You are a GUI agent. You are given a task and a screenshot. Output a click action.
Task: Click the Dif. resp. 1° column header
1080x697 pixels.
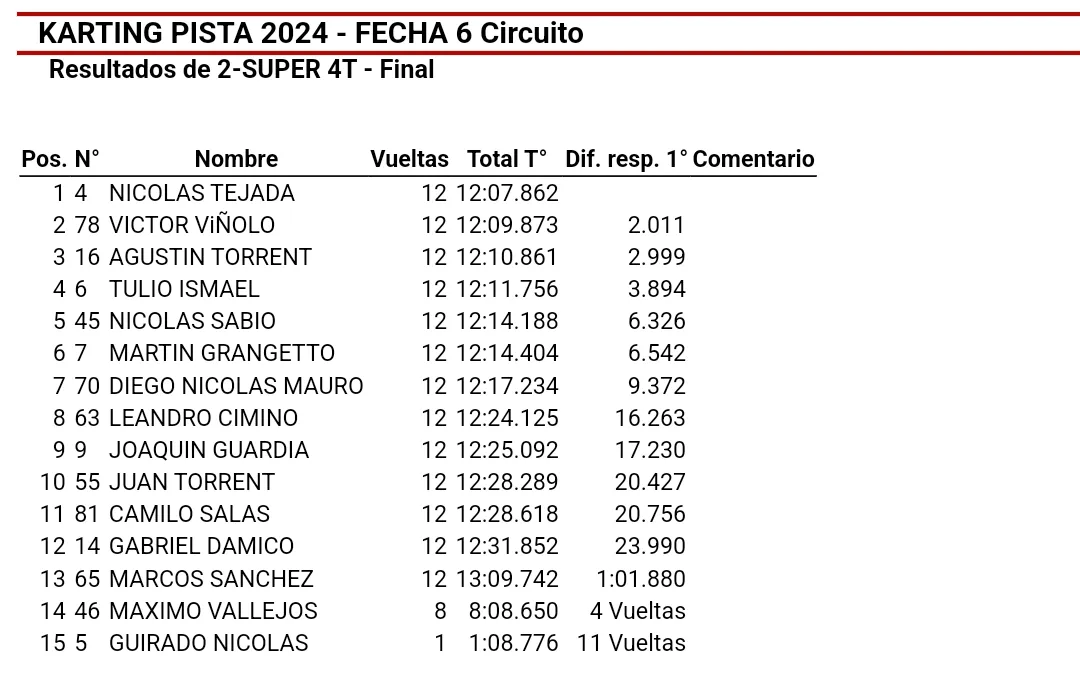pyautogui.click(x=626, y=159)
